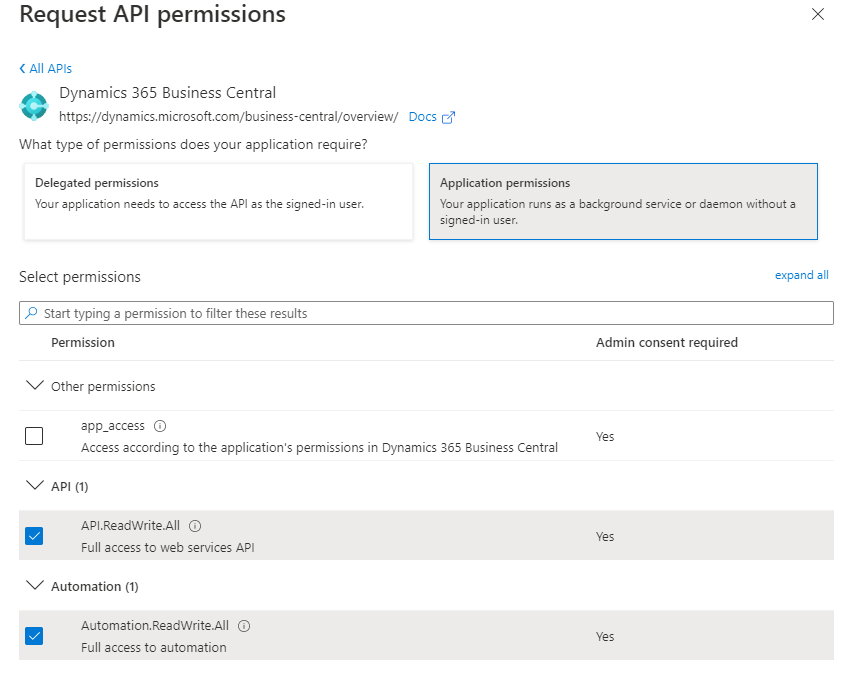Collapse the Other permissions group
The width and height of the screenshot is (845, 692).
click(35, 386)
